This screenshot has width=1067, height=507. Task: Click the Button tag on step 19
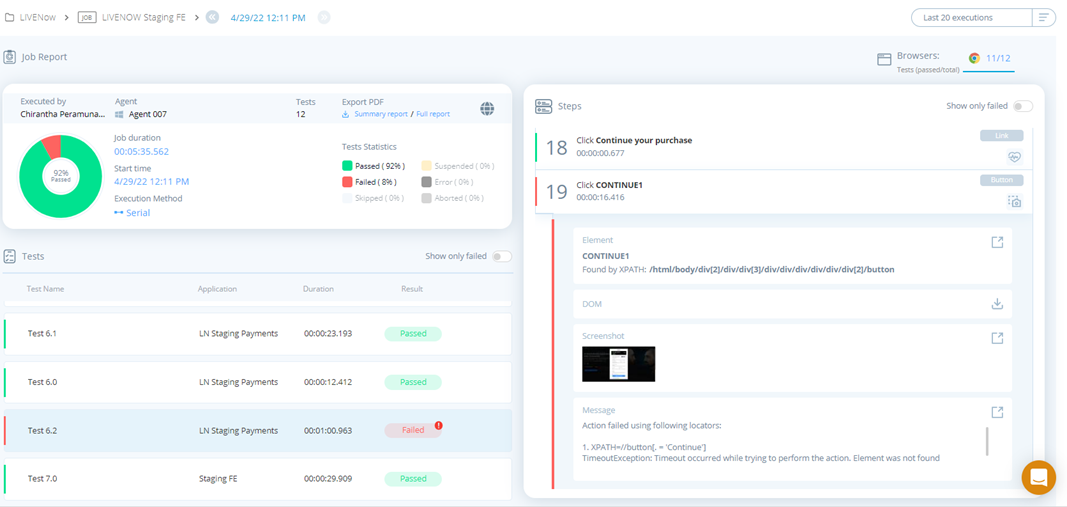1001,180
